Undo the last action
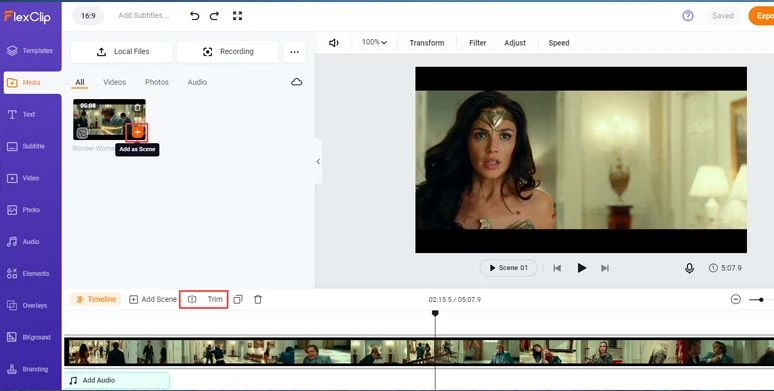The image size is (774, 391). pyautogui.click(x=194, y=16)
